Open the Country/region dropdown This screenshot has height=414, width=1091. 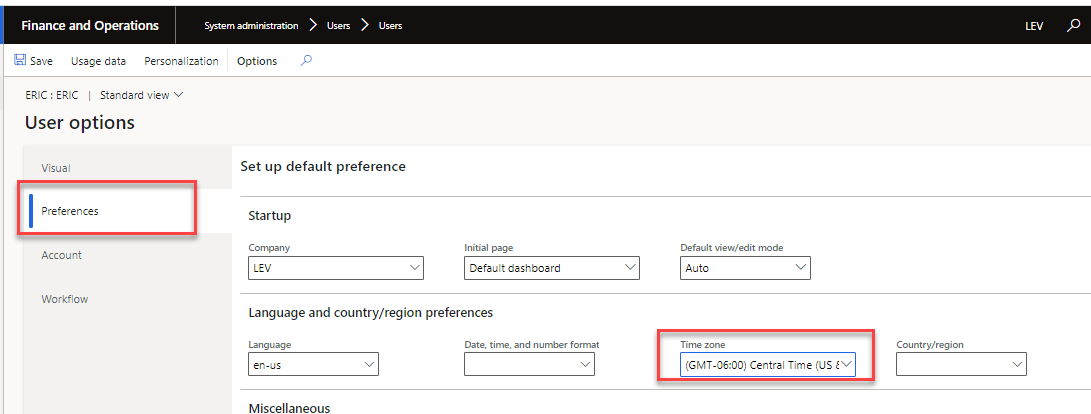tap(962, 364)
